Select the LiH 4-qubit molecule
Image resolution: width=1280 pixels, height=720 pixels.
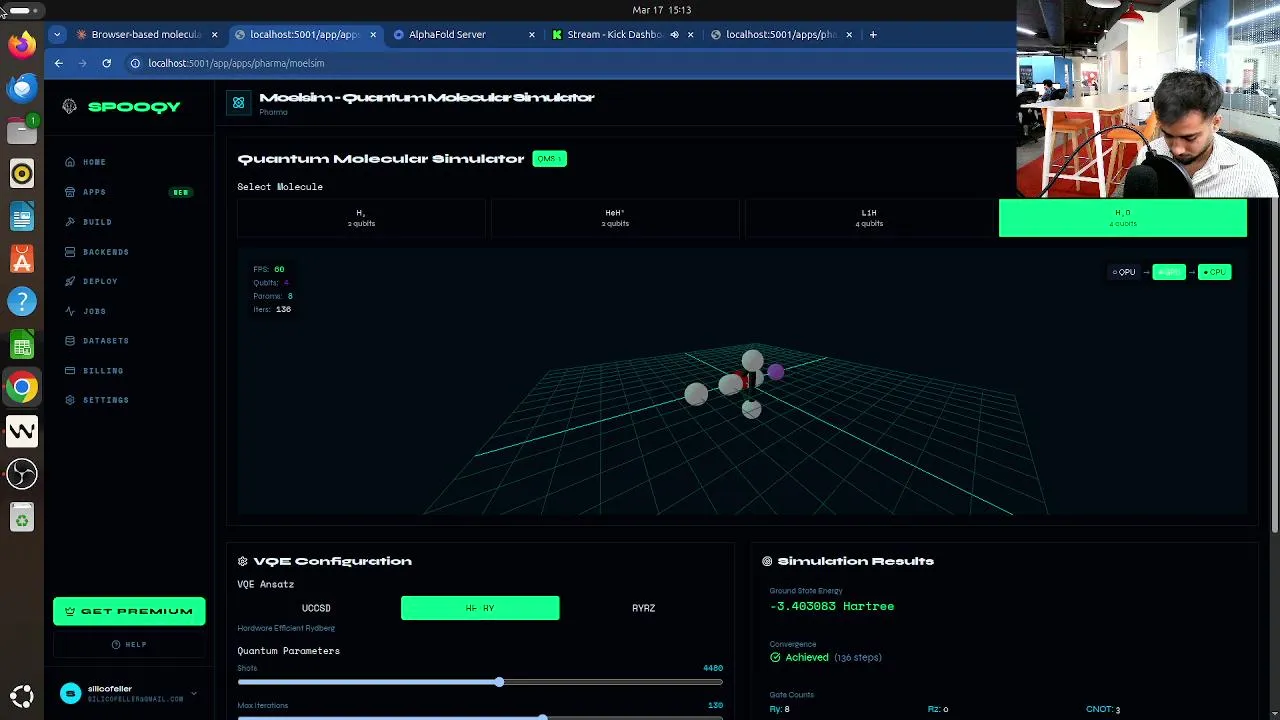point(869,218)
